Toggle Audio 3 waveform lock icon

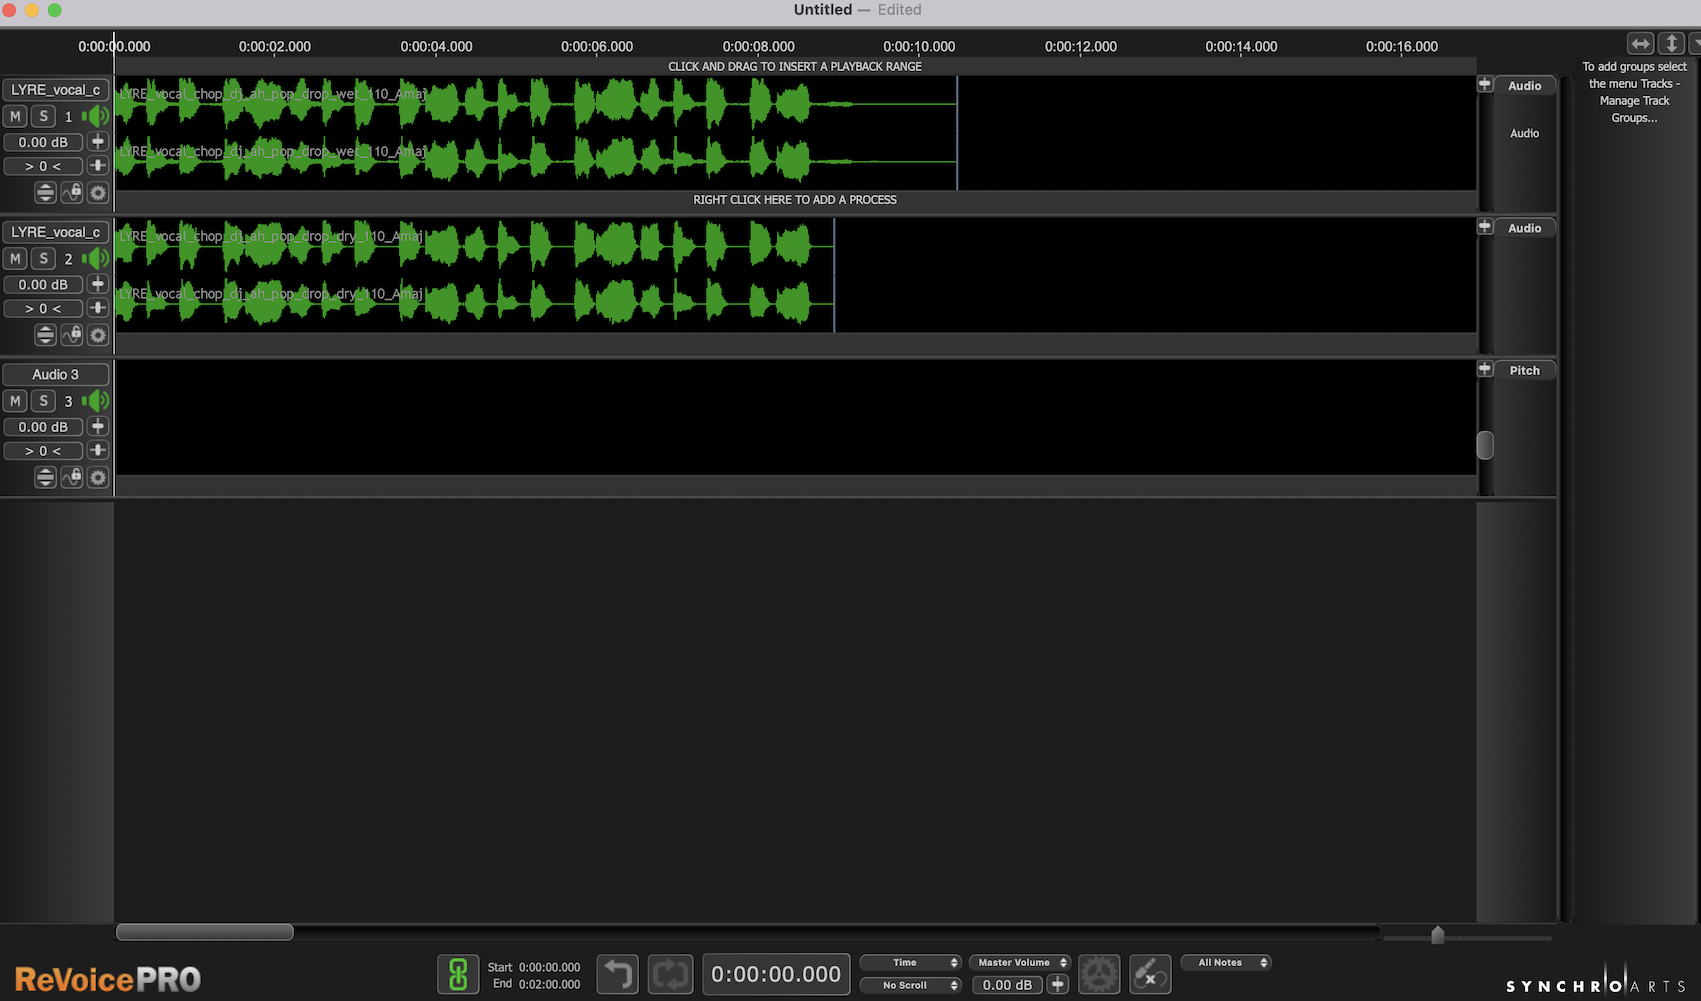pos(72,478)
